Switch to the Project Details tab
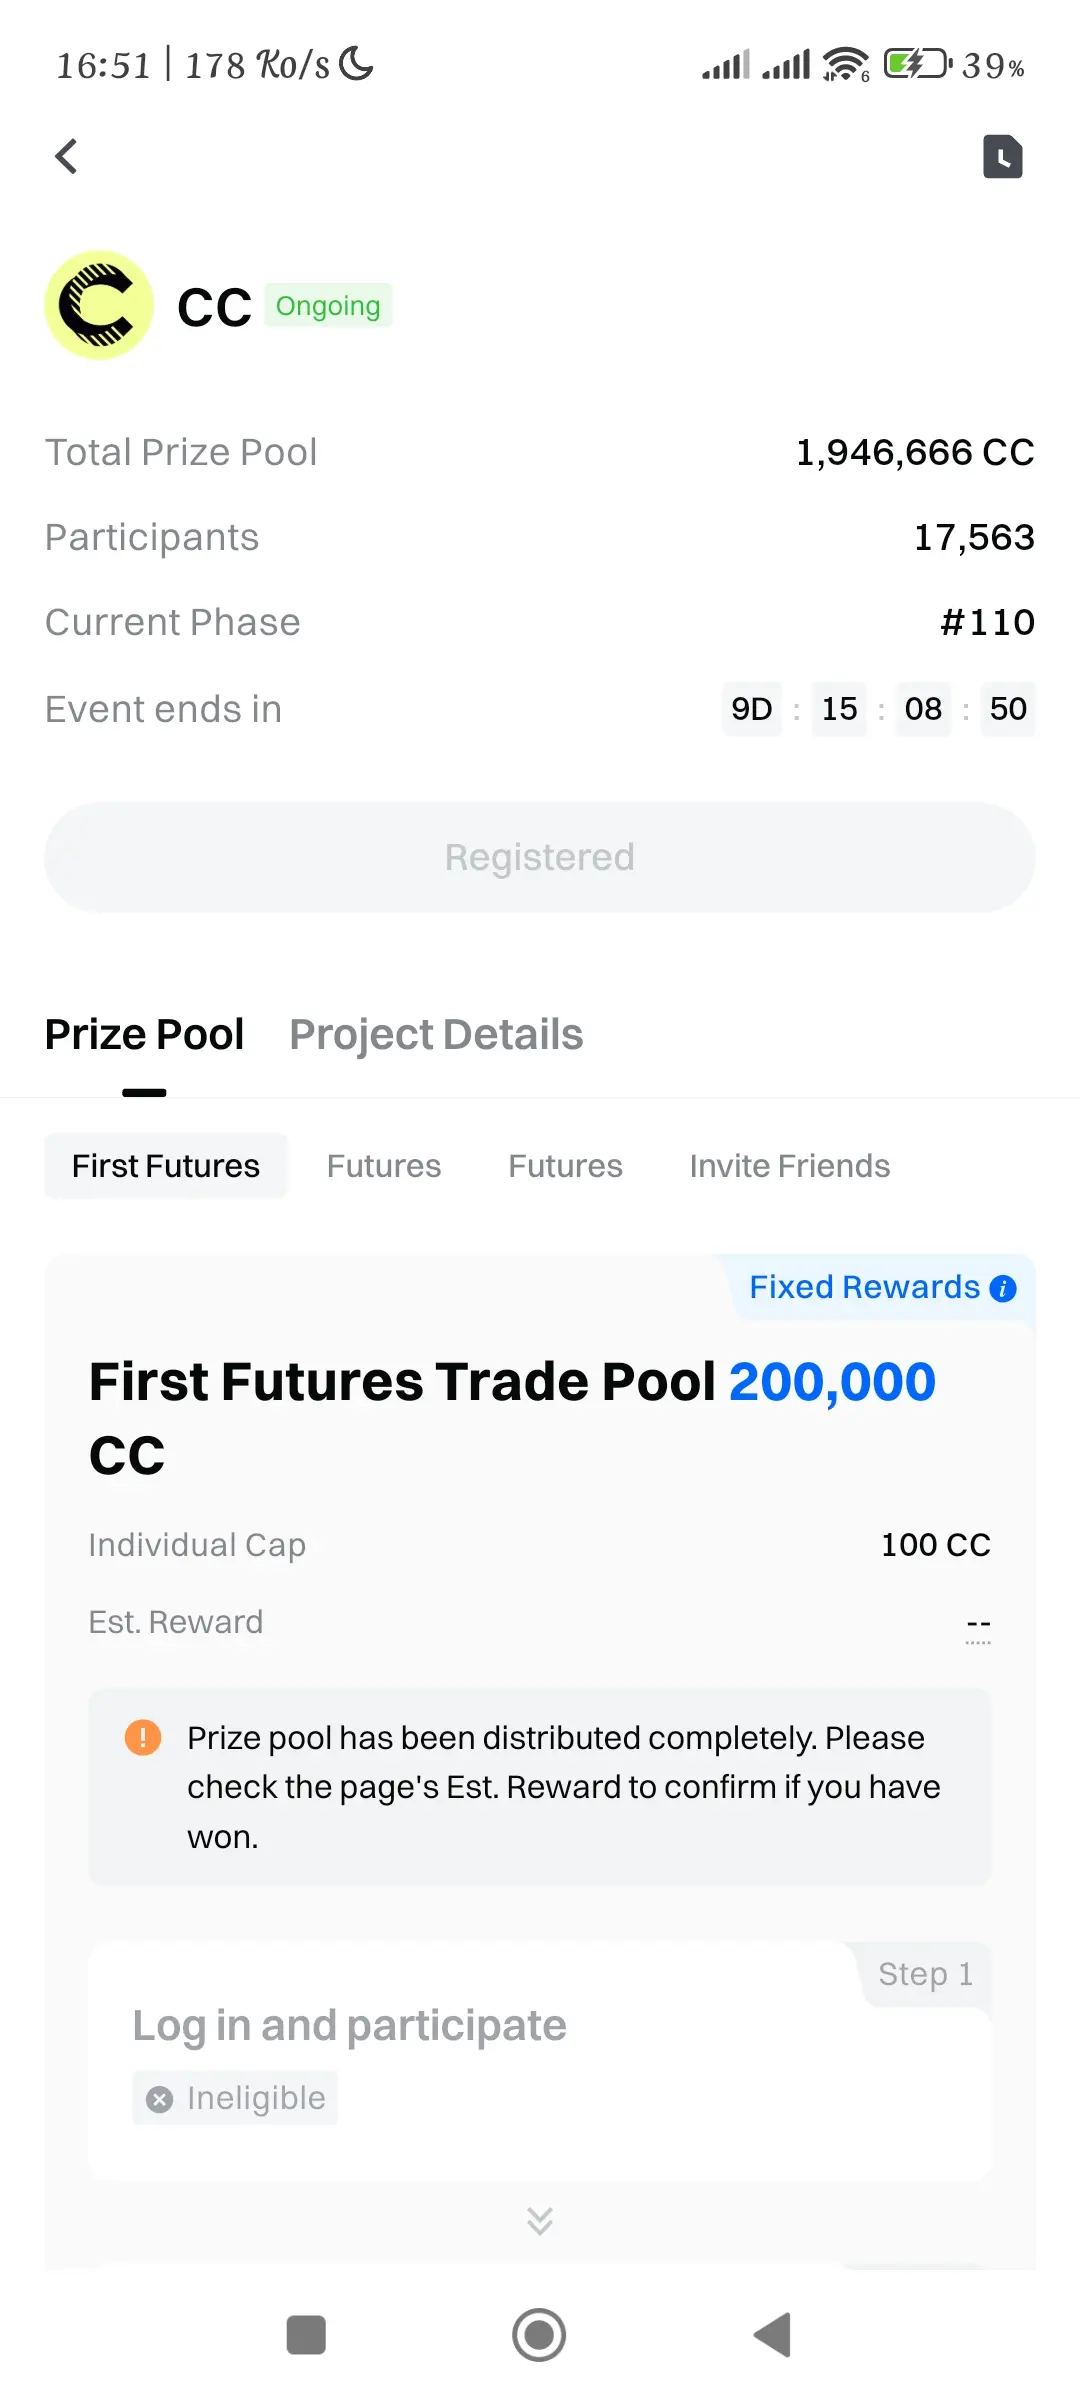The image size is (1080, 2400). [x=436, y=1034]
